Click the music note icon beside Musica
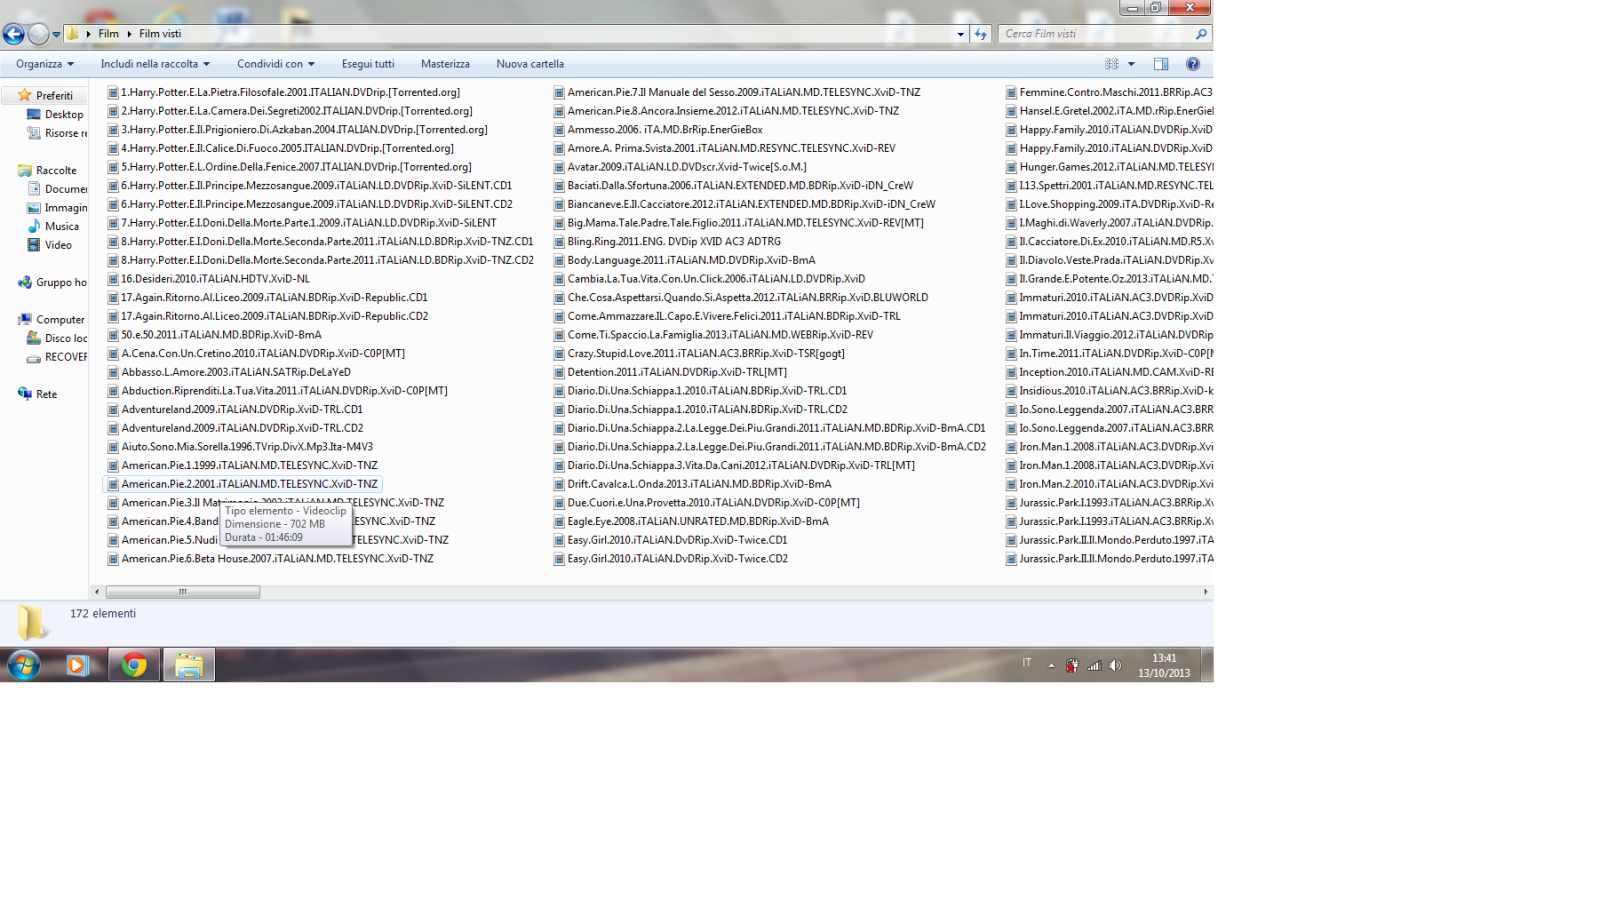This screenshot has height=899, width=1600. (x=34, y=226)
